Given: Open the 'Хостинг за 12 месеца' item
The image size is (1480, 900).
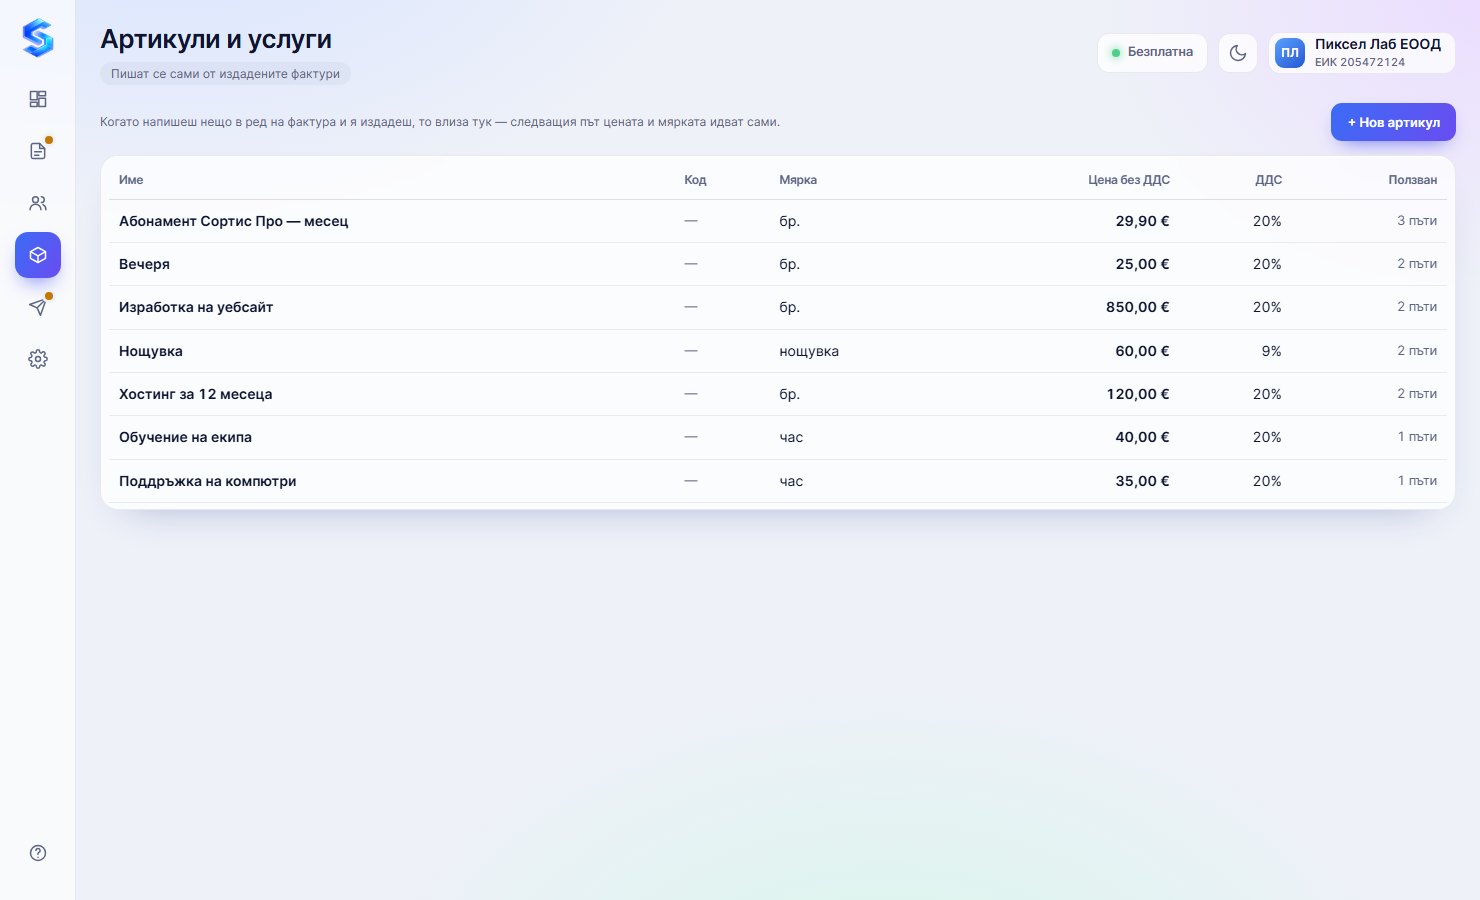Looking at the screenshot, I should [196, 394].
